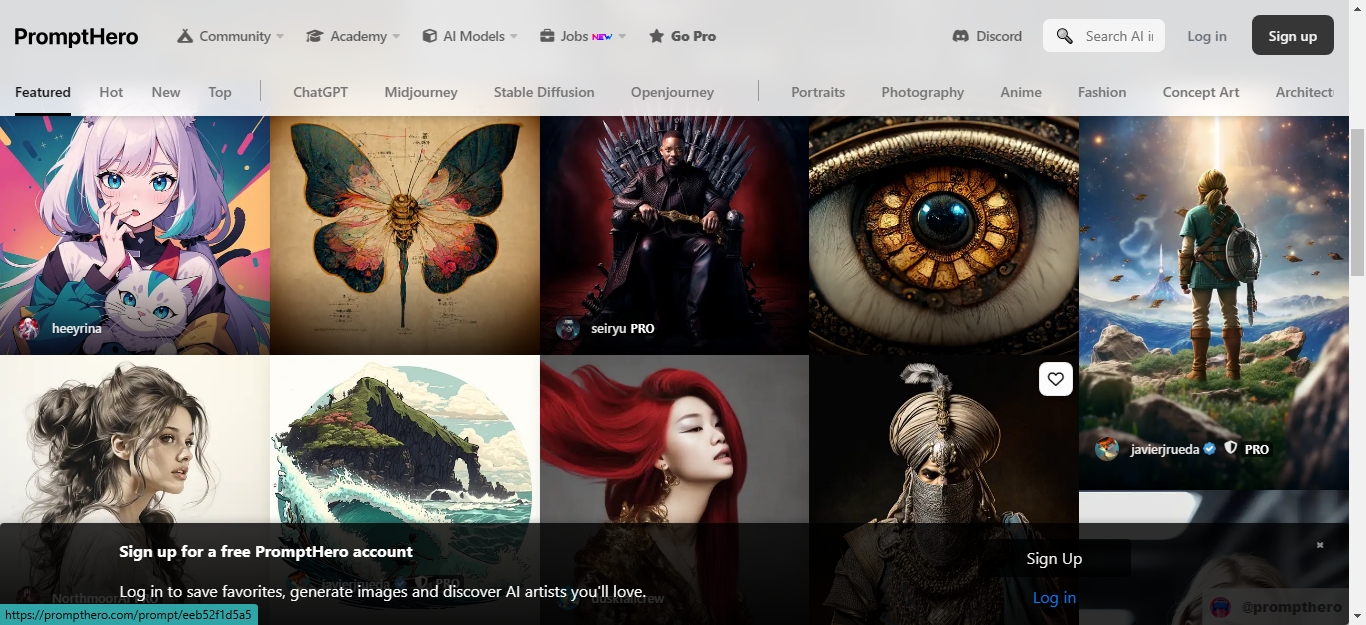This screenshot has height=625, width=1366.
Task: Click Log in link in banner
Action: [1054, 598]
